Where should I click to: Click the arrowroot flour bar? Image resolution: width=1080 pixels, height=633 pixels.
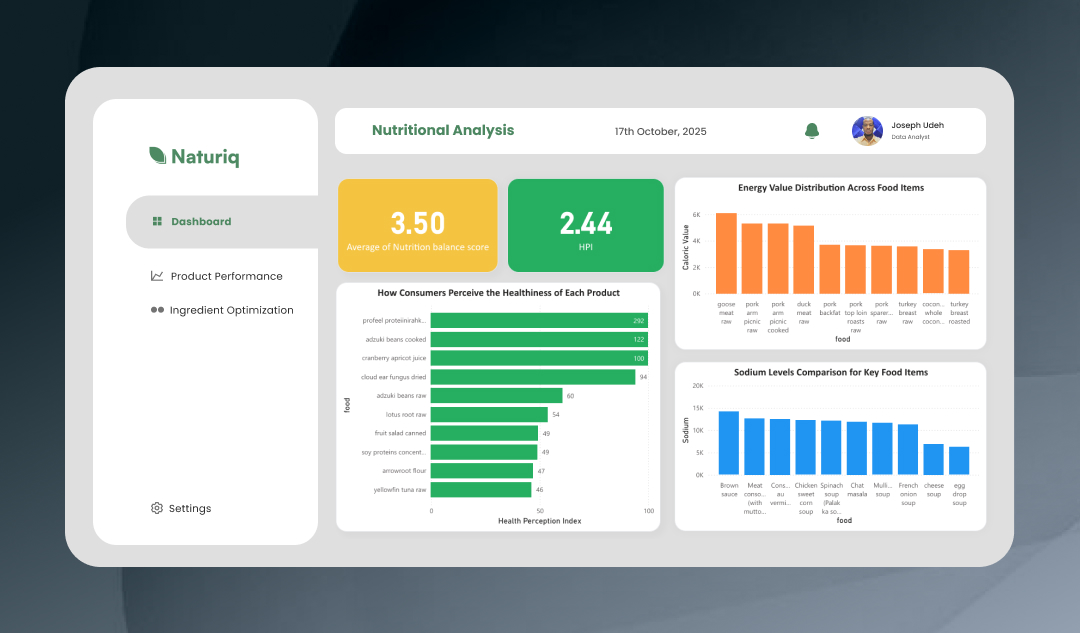[x=482, y=470]
